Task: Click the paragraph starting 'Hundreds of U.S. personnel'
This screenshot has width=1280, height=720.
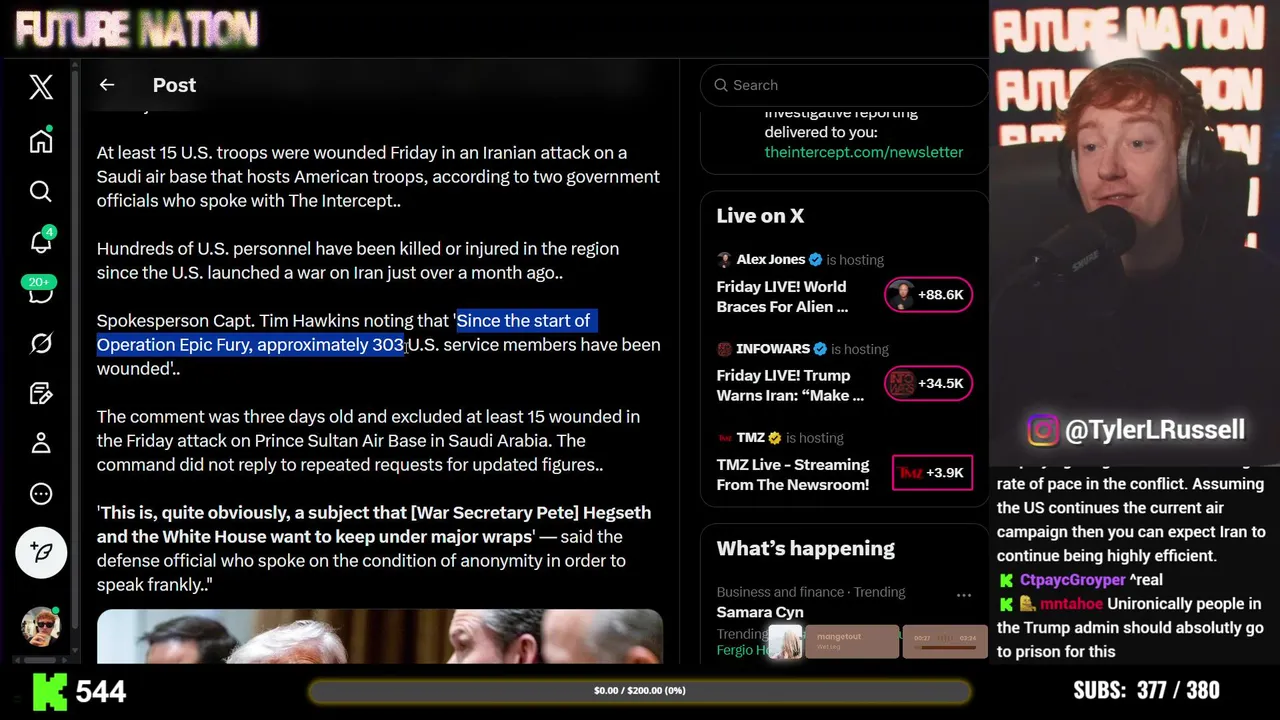Action: click(358, 261)
